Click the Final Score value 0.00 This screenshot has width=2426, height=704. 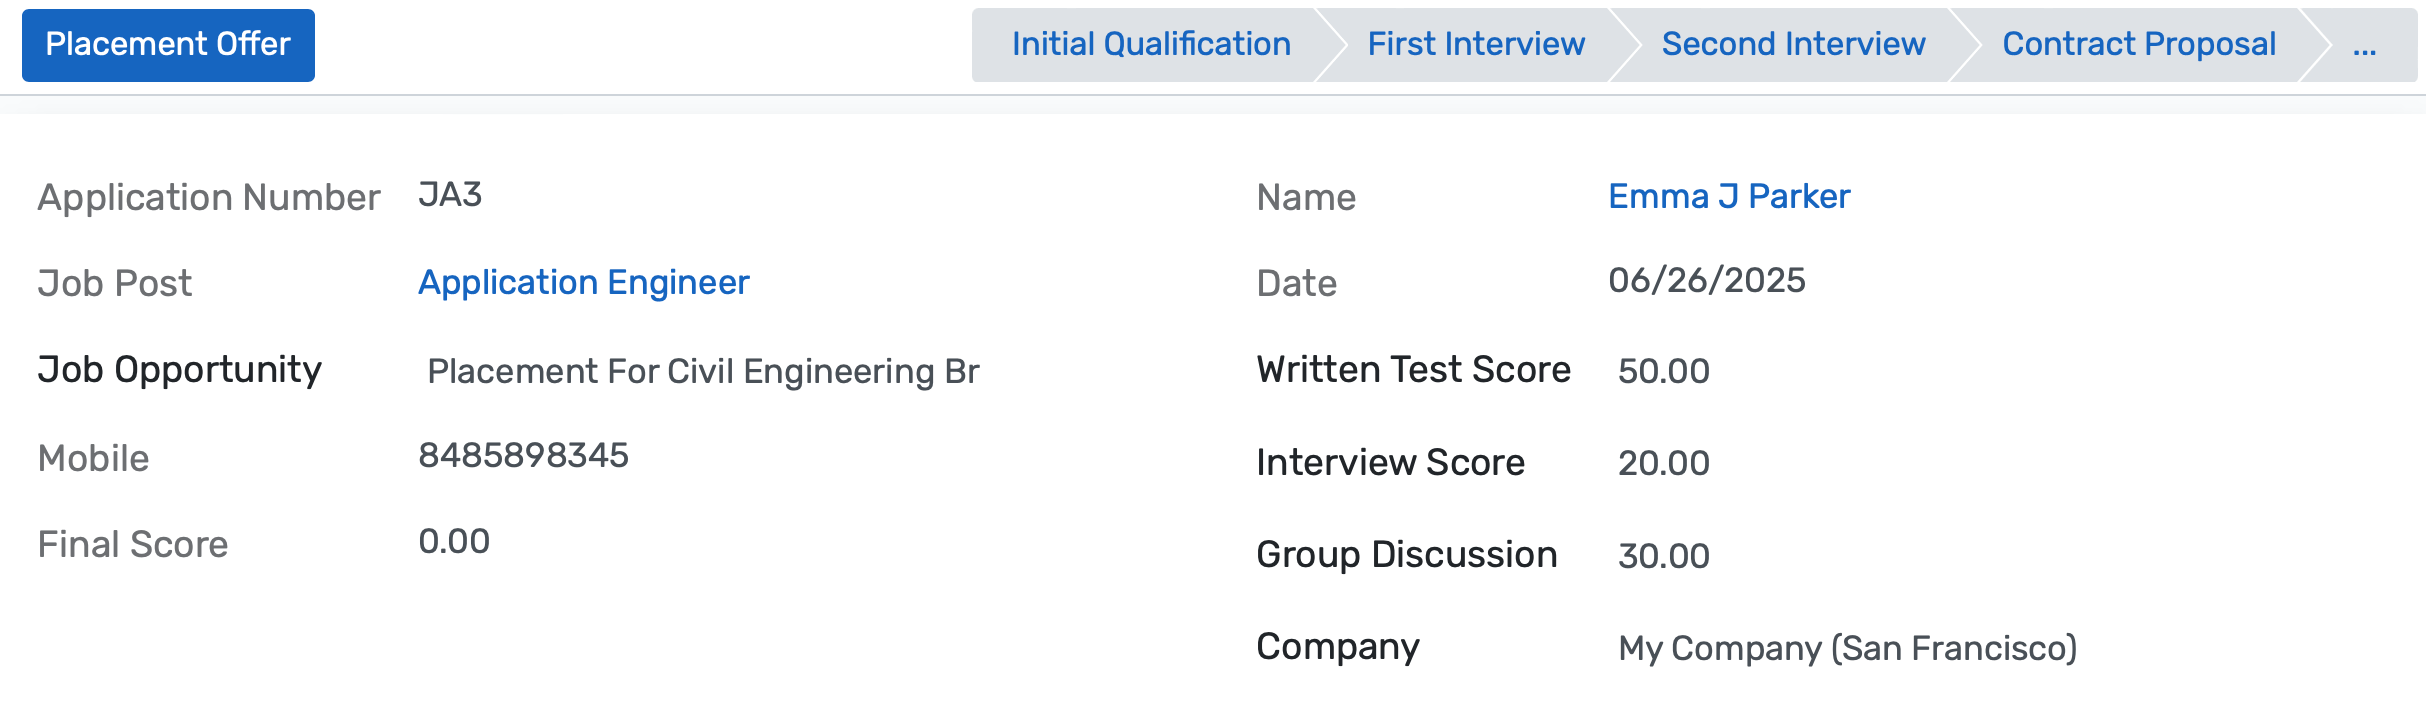pyautogui.click(x=454, y=542)
